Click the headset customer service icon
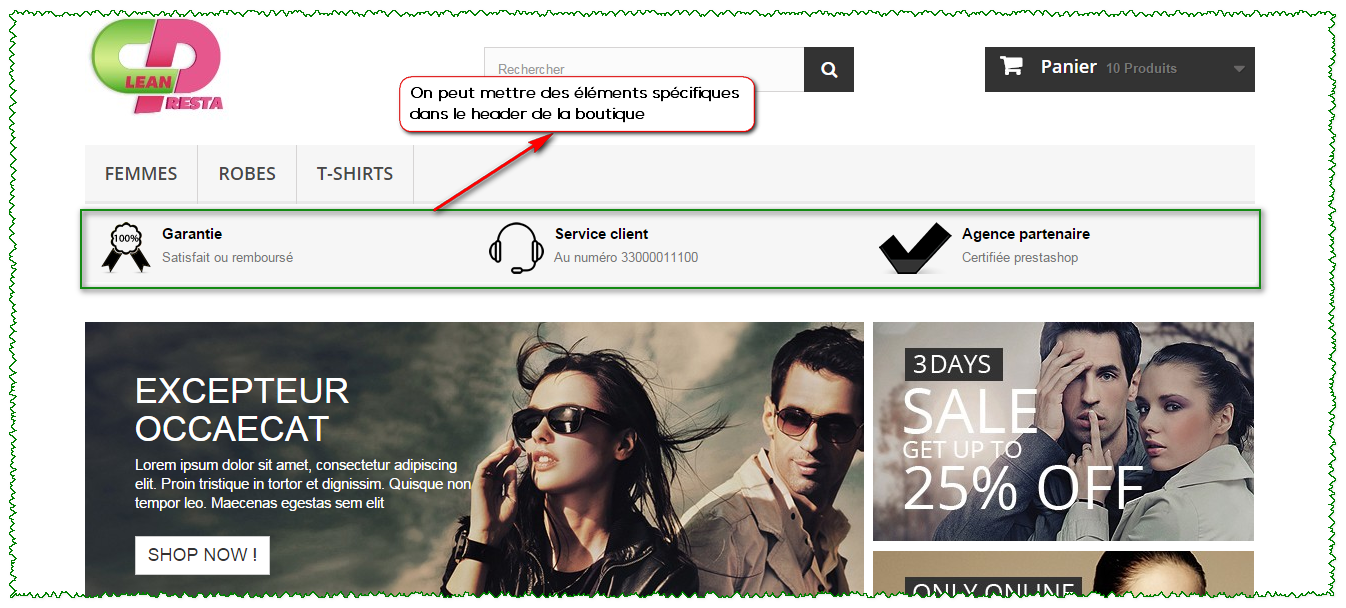This screenshot has width=1346, height=608. point(516,248)
